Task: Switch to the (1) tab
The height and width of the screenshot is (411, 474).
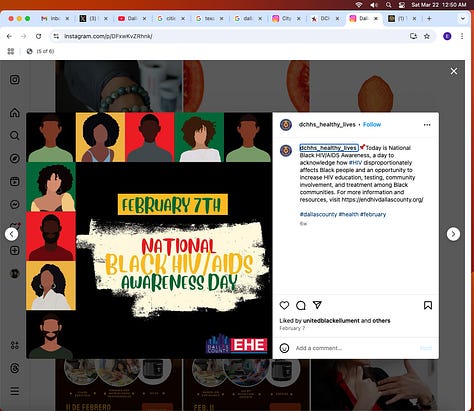Action: point(402,19)
